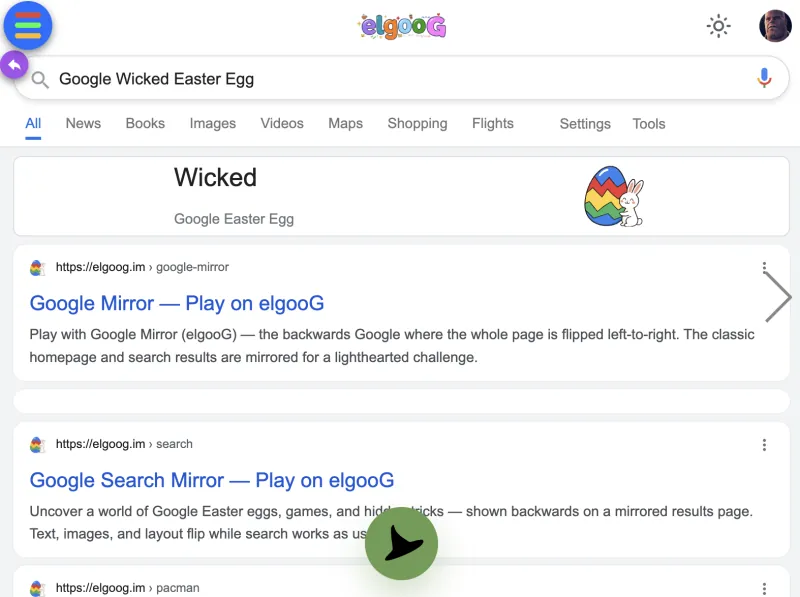Open the Google Search Mirror link
Viewport: 800px width, 597px height.
212,480
